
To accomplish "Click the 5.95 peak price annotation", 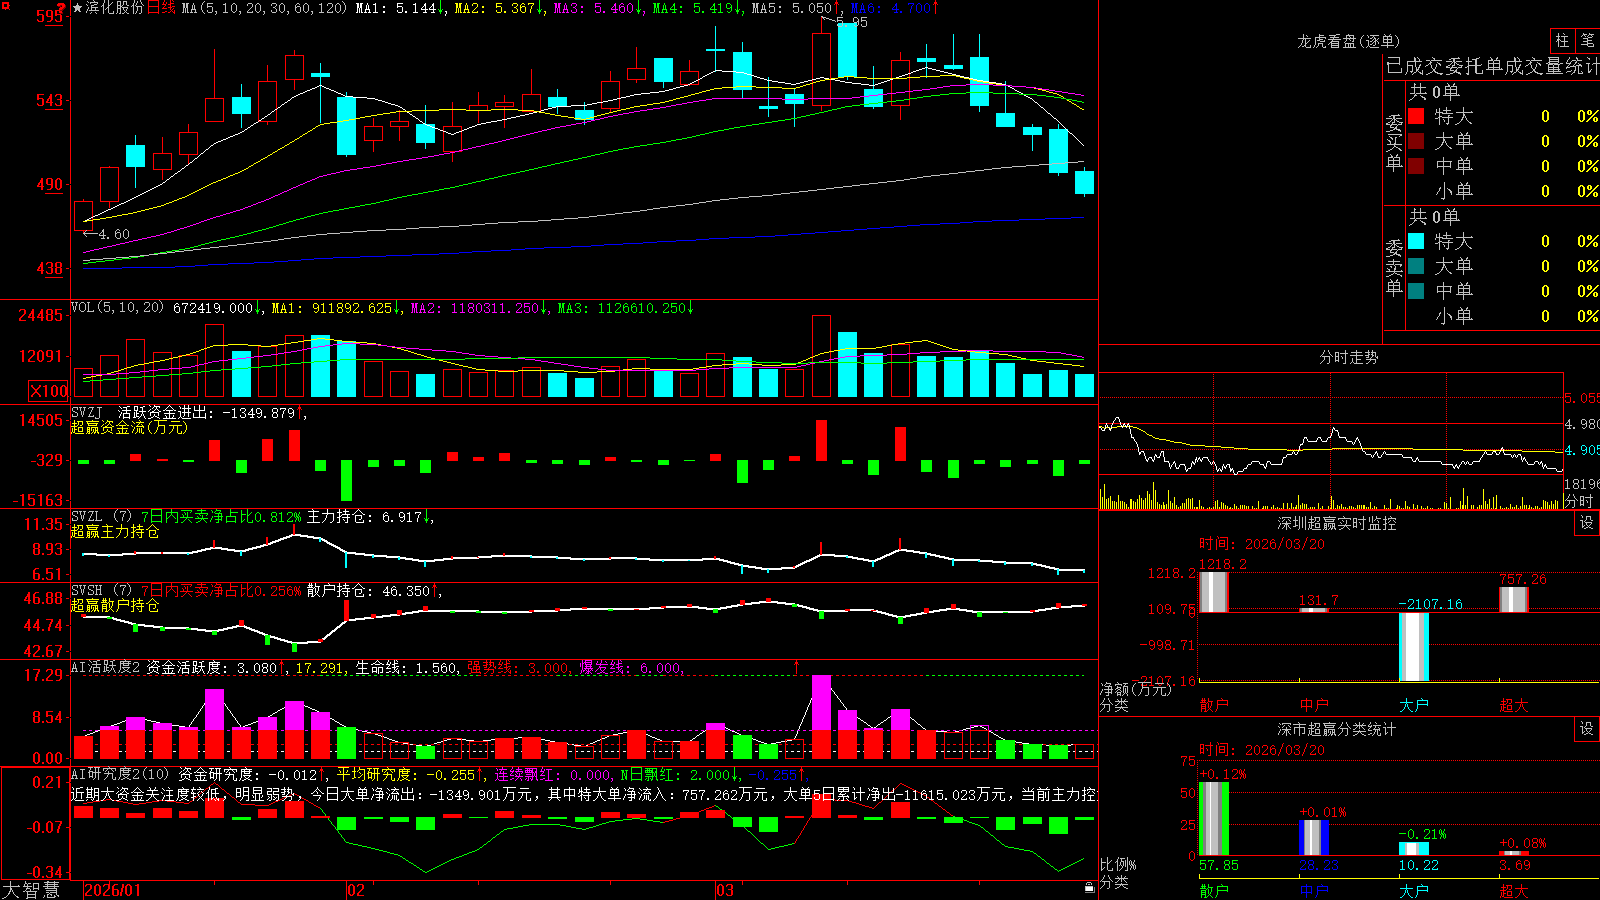I will [x=852, y=22].
